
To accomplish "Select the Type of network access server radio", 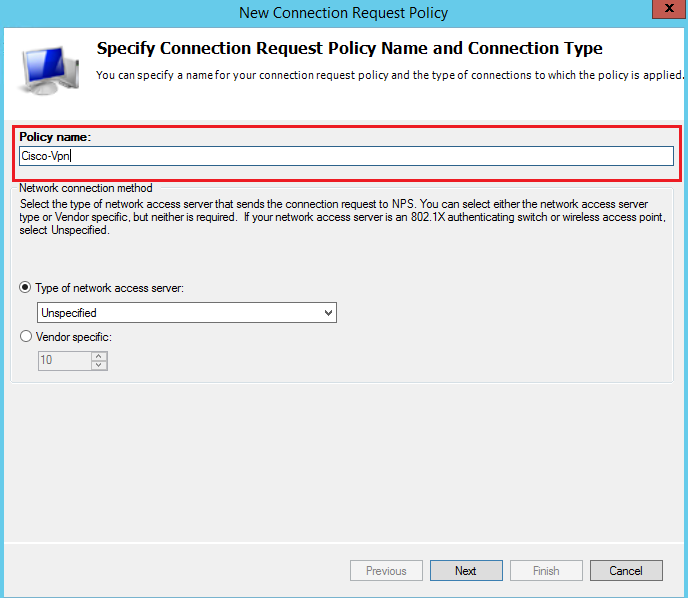I will click(26, 288).
